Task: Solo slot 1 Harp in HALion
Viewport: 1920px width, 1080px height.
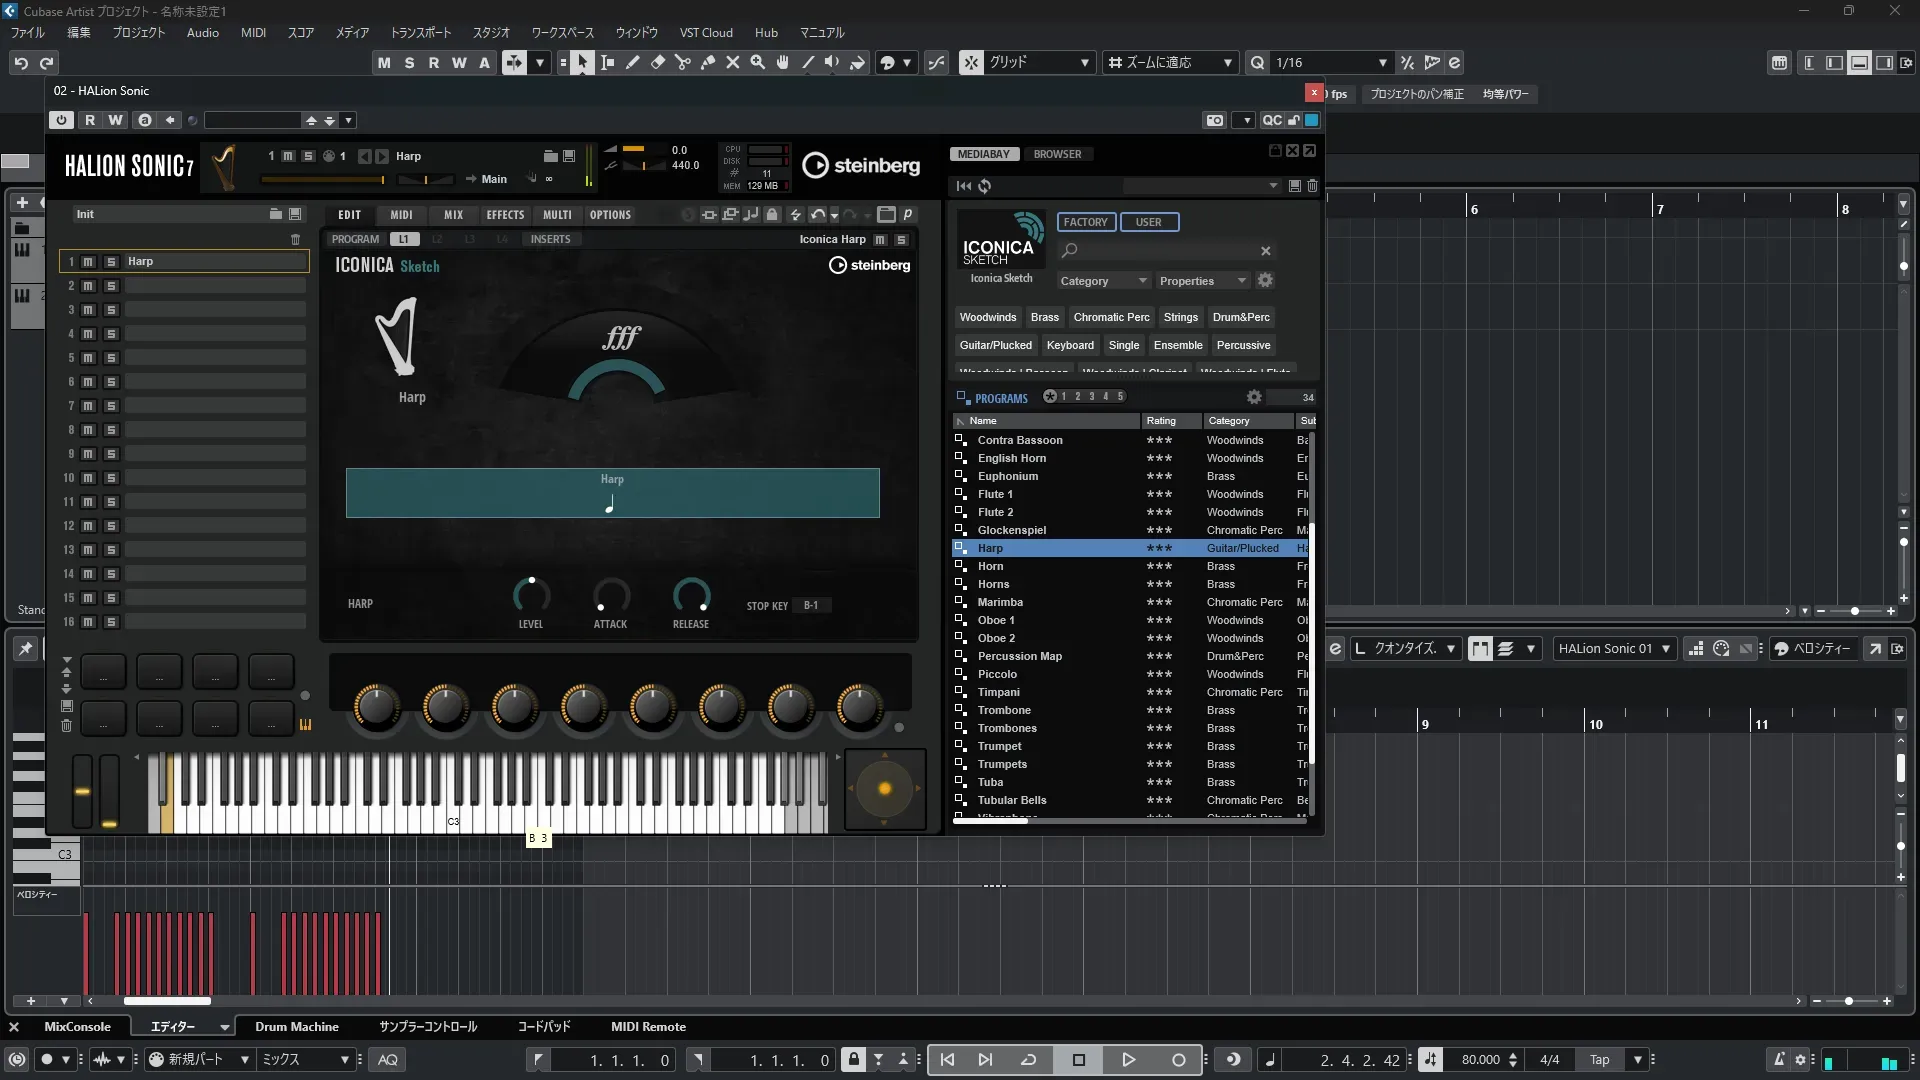Action: pos(111,261)
